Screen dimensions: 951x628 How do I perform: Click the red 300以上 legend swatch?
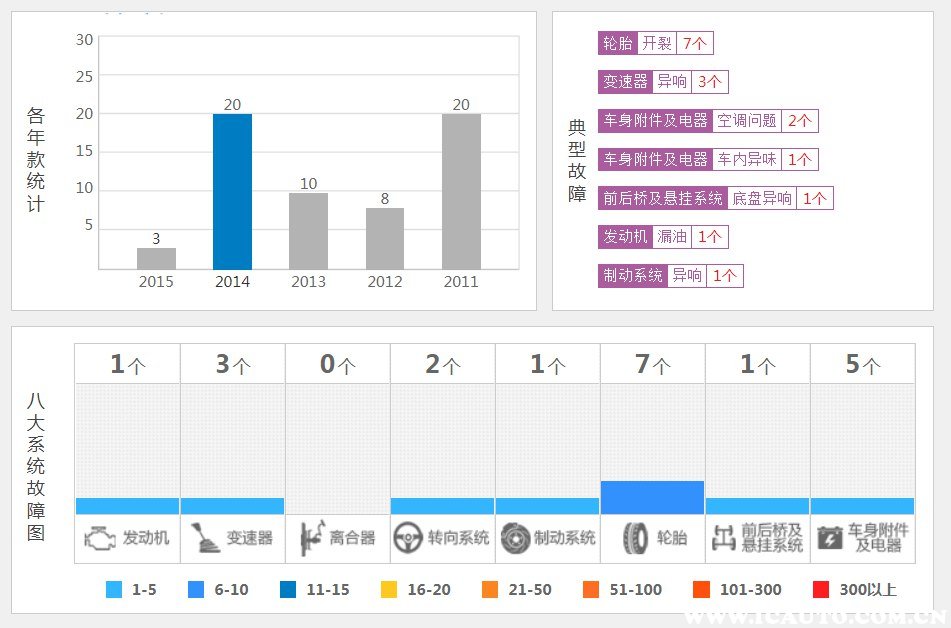point(821,589)
